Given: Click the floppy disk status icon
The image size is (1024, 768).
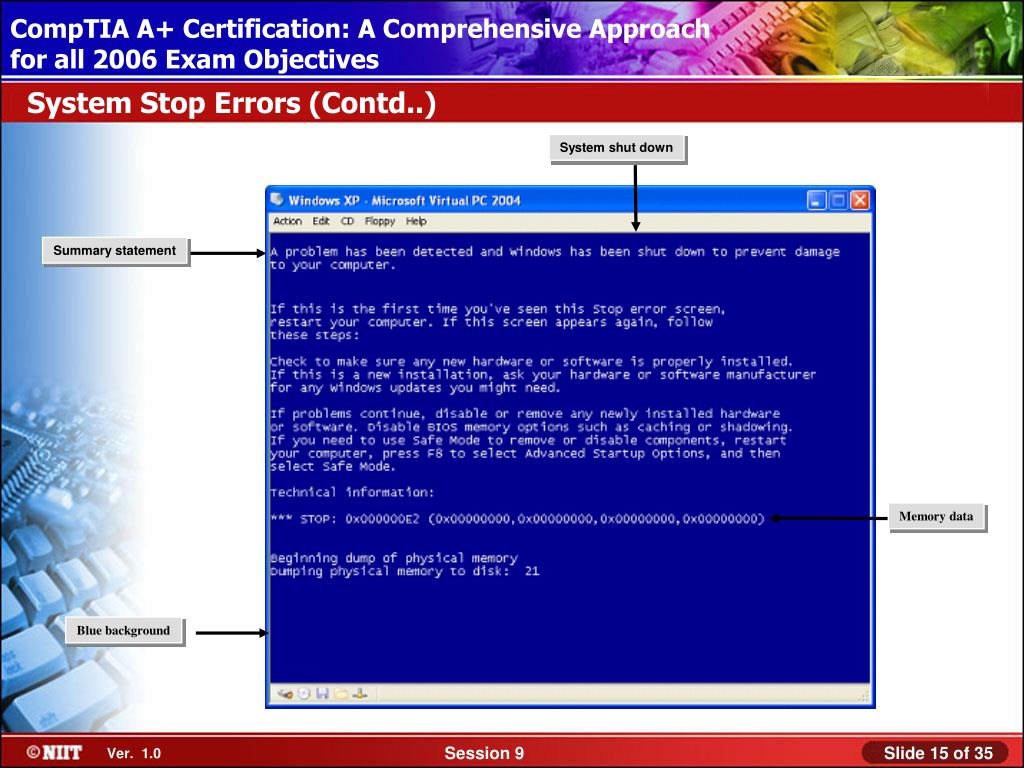Looking at the screenshot, I should [322, 694].
